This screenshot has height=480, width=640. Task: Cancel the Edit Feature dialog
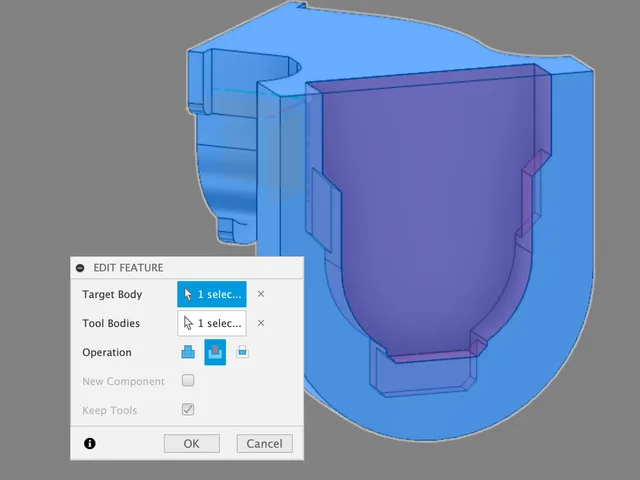tap(264, 443)
